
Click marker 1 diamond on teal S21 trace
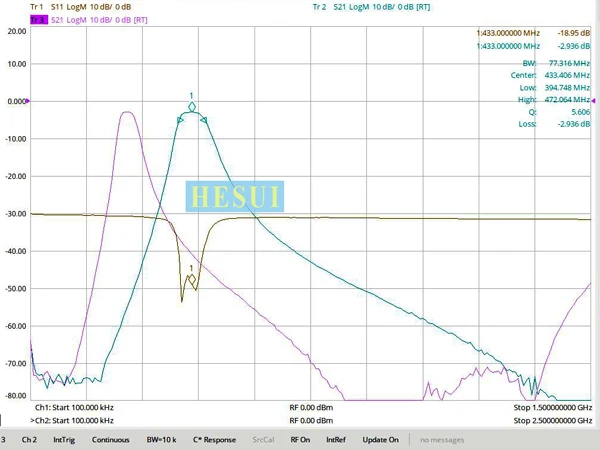[x=192, y=107]
